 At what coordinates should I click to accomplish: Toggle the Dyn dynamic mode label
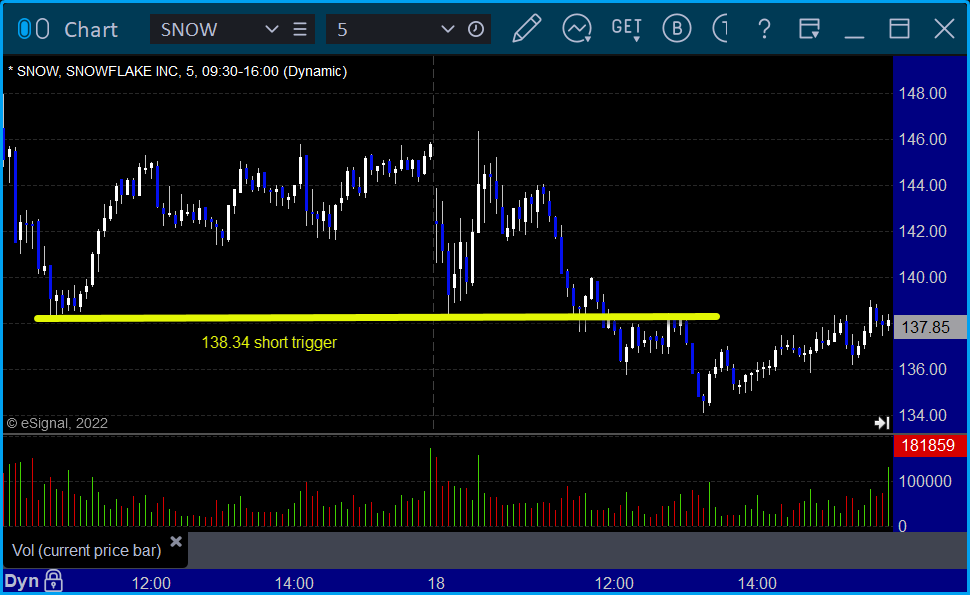click(22, 581)
